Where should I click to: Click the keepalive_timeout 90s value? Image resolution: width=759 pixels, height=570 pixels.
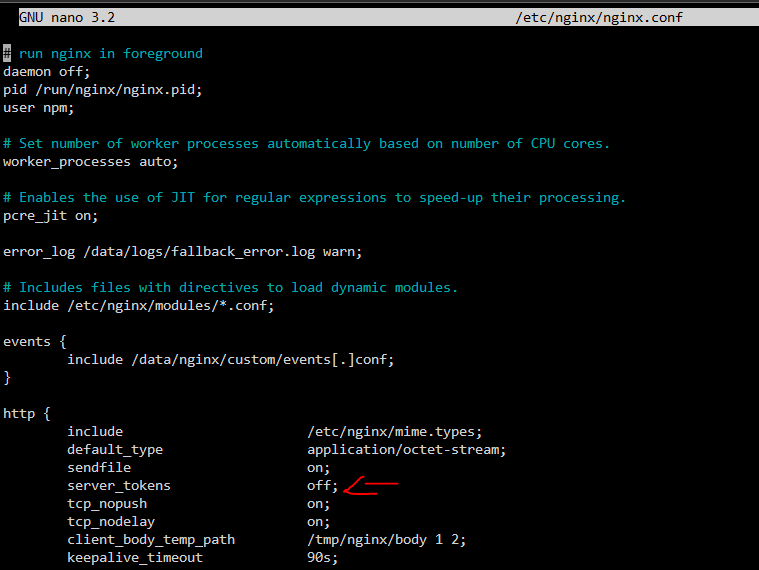click(322, 557)
